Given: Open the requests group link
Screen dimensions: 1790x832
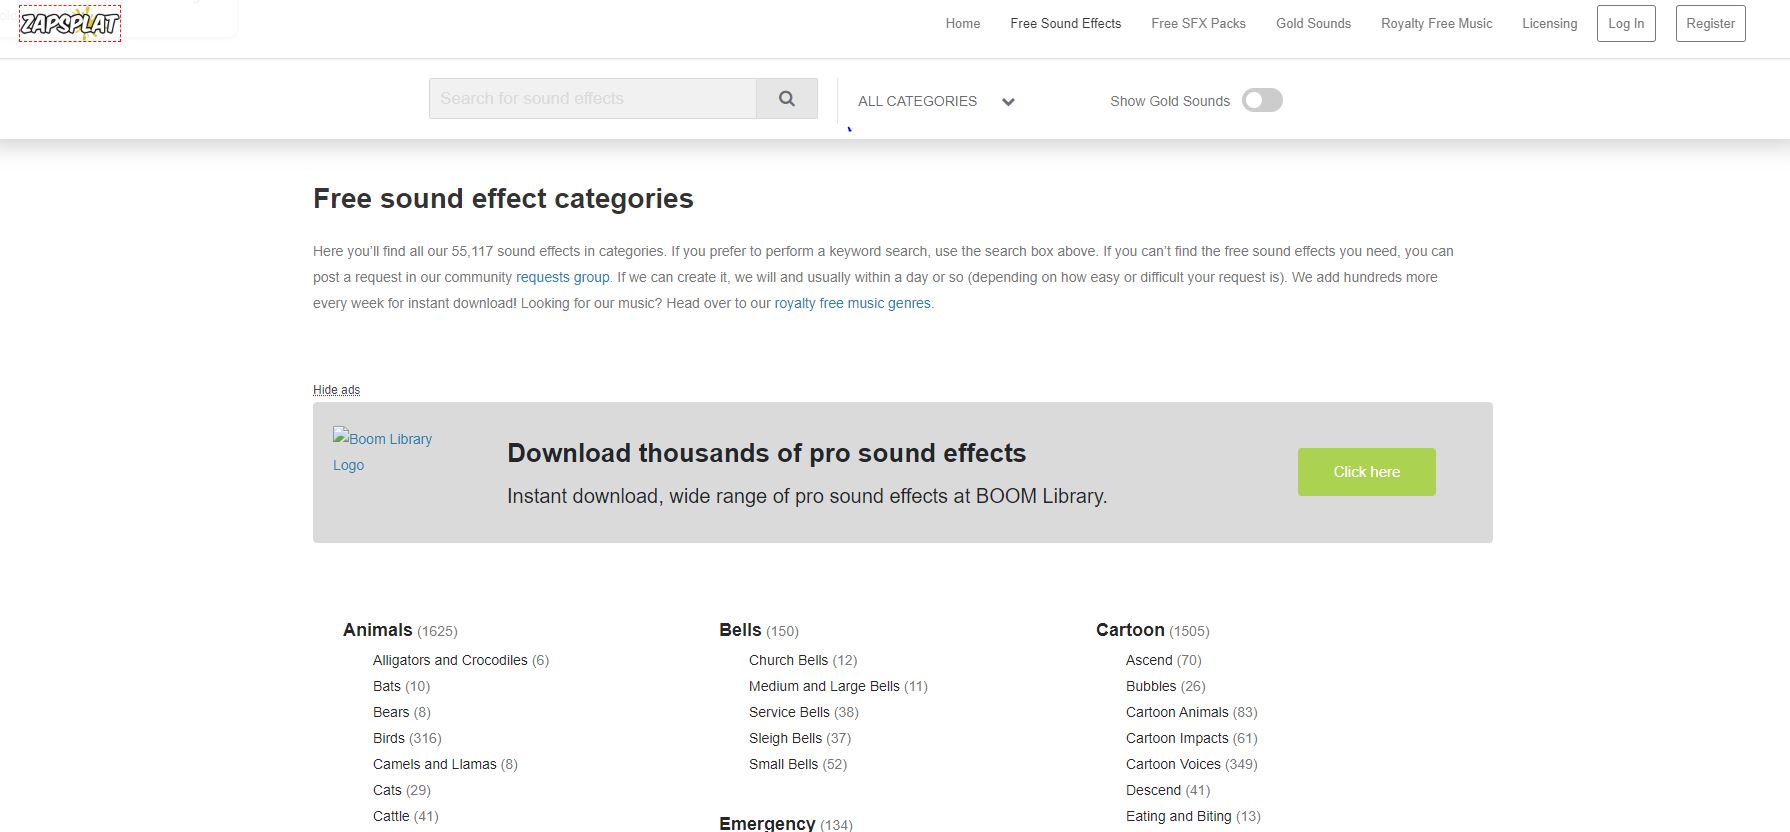Looking at the screenshot, I should tap(563, 277).
